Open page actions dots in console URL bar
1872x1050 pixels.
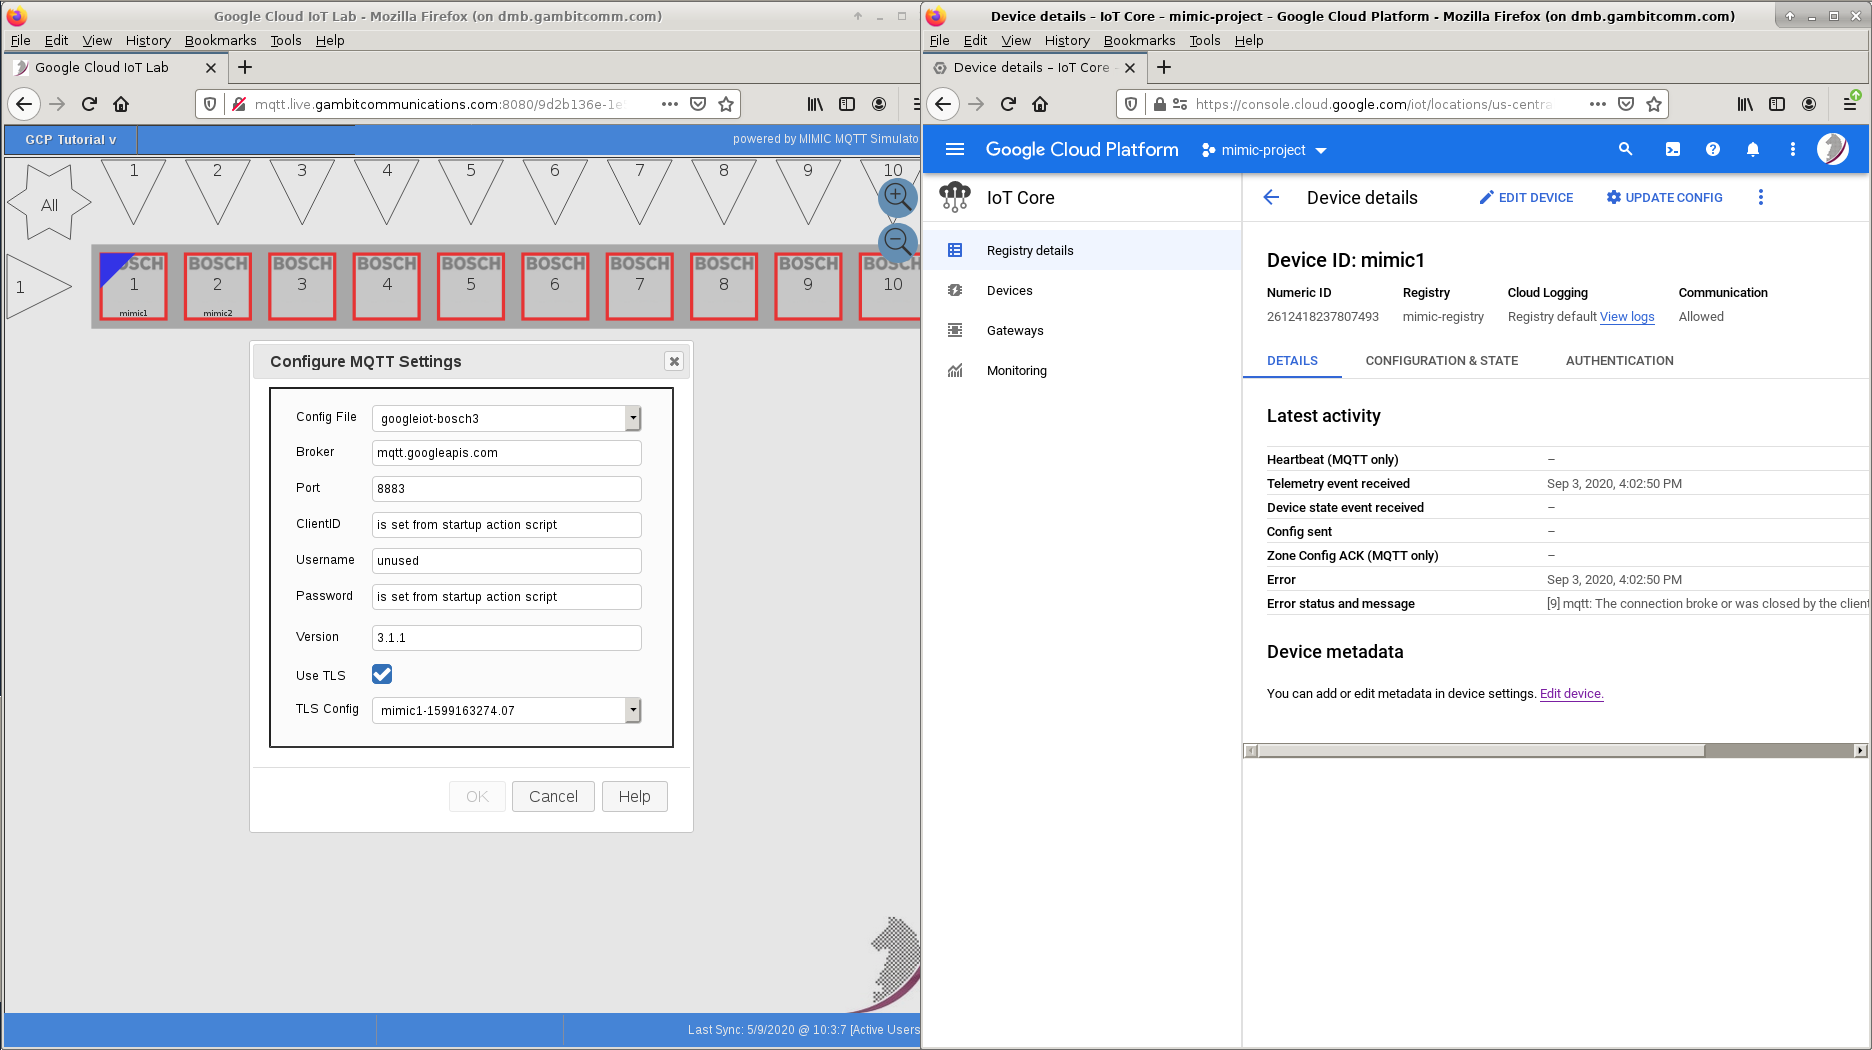click(x=1598, y=104)
